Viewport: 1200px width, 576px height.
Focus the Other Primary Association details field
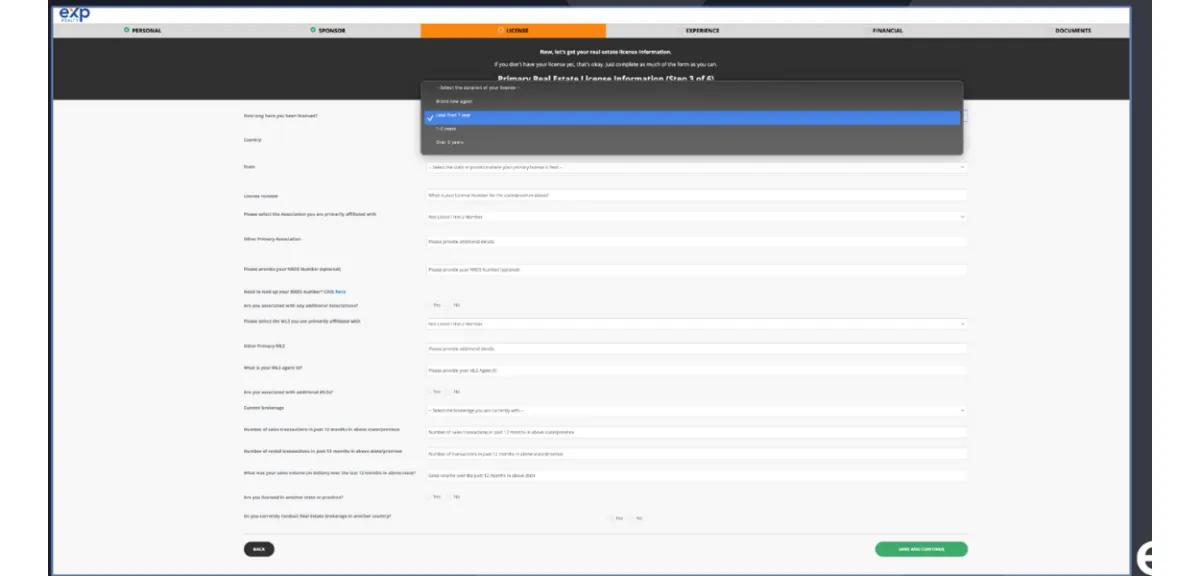coord(696,242)
